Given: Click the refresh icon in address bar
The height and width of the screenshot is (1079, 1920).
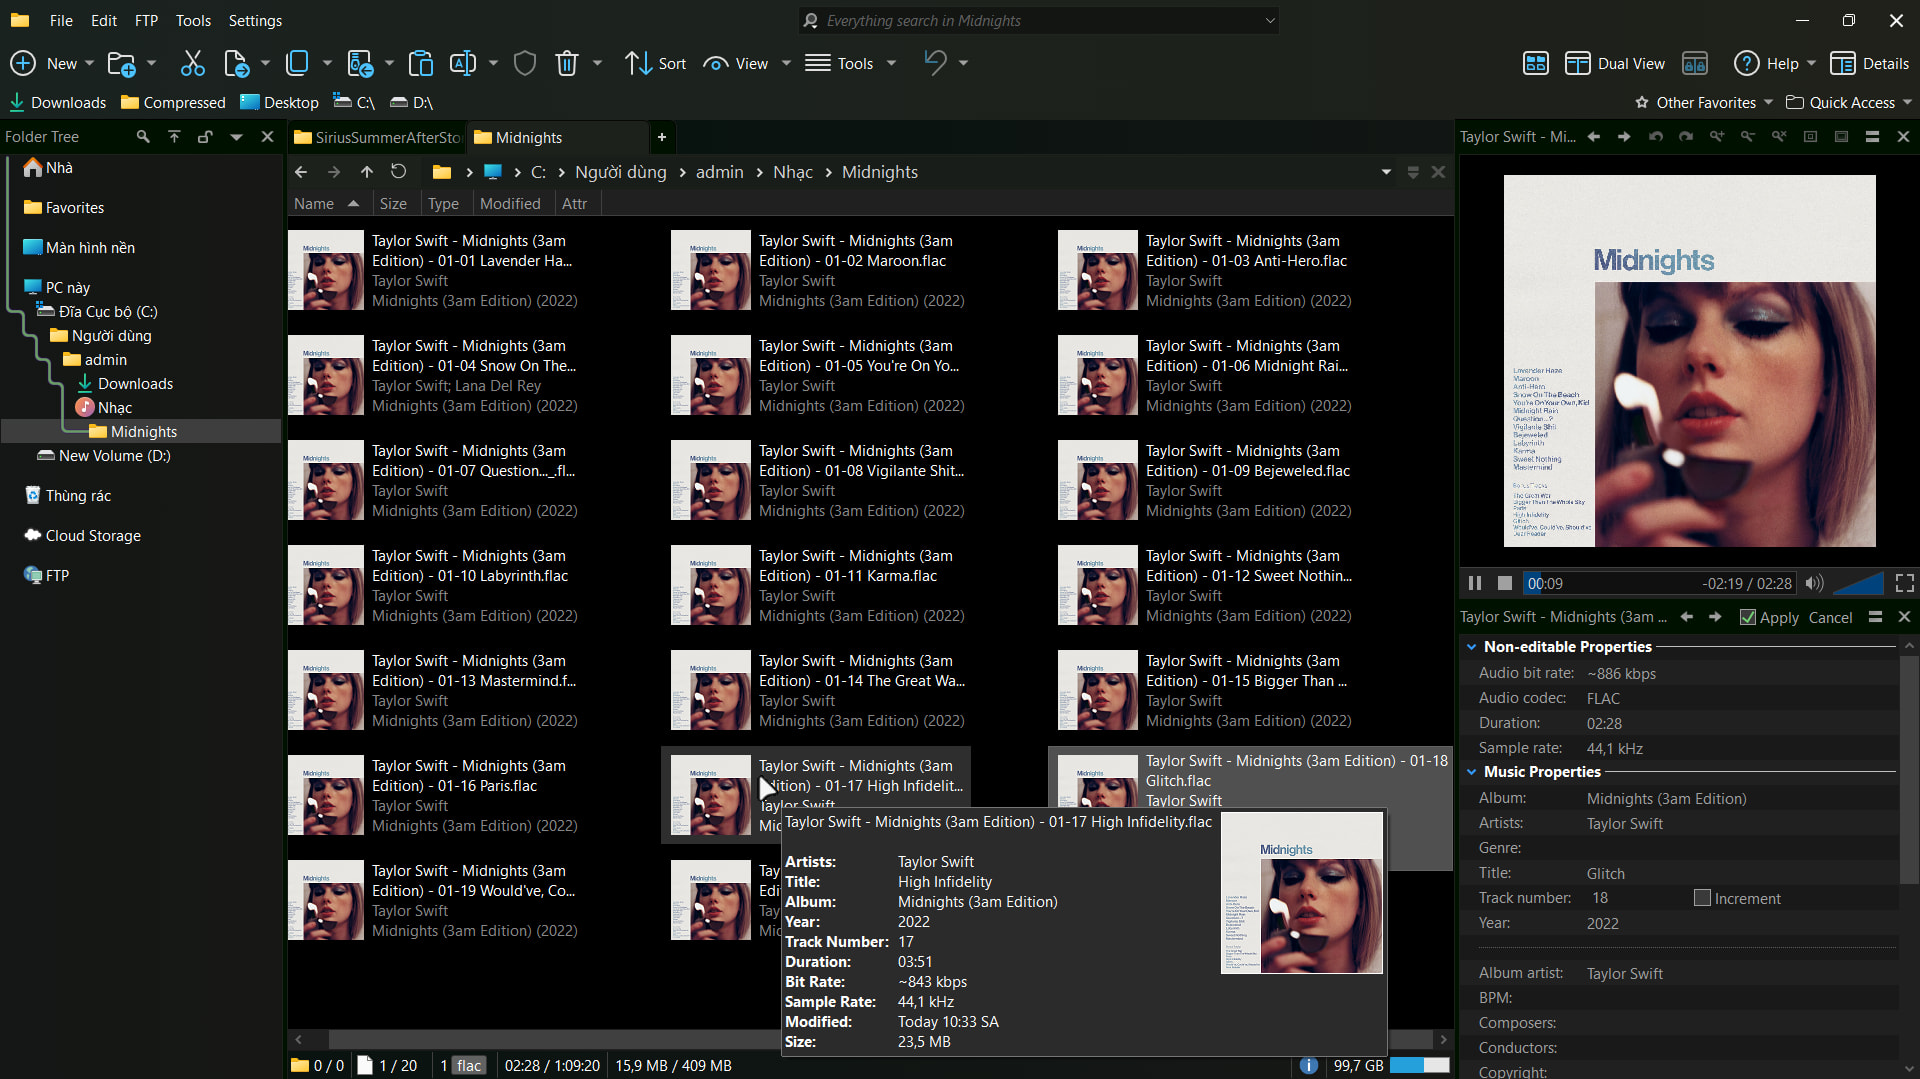Looking at the screenshot, I should 398,172.
